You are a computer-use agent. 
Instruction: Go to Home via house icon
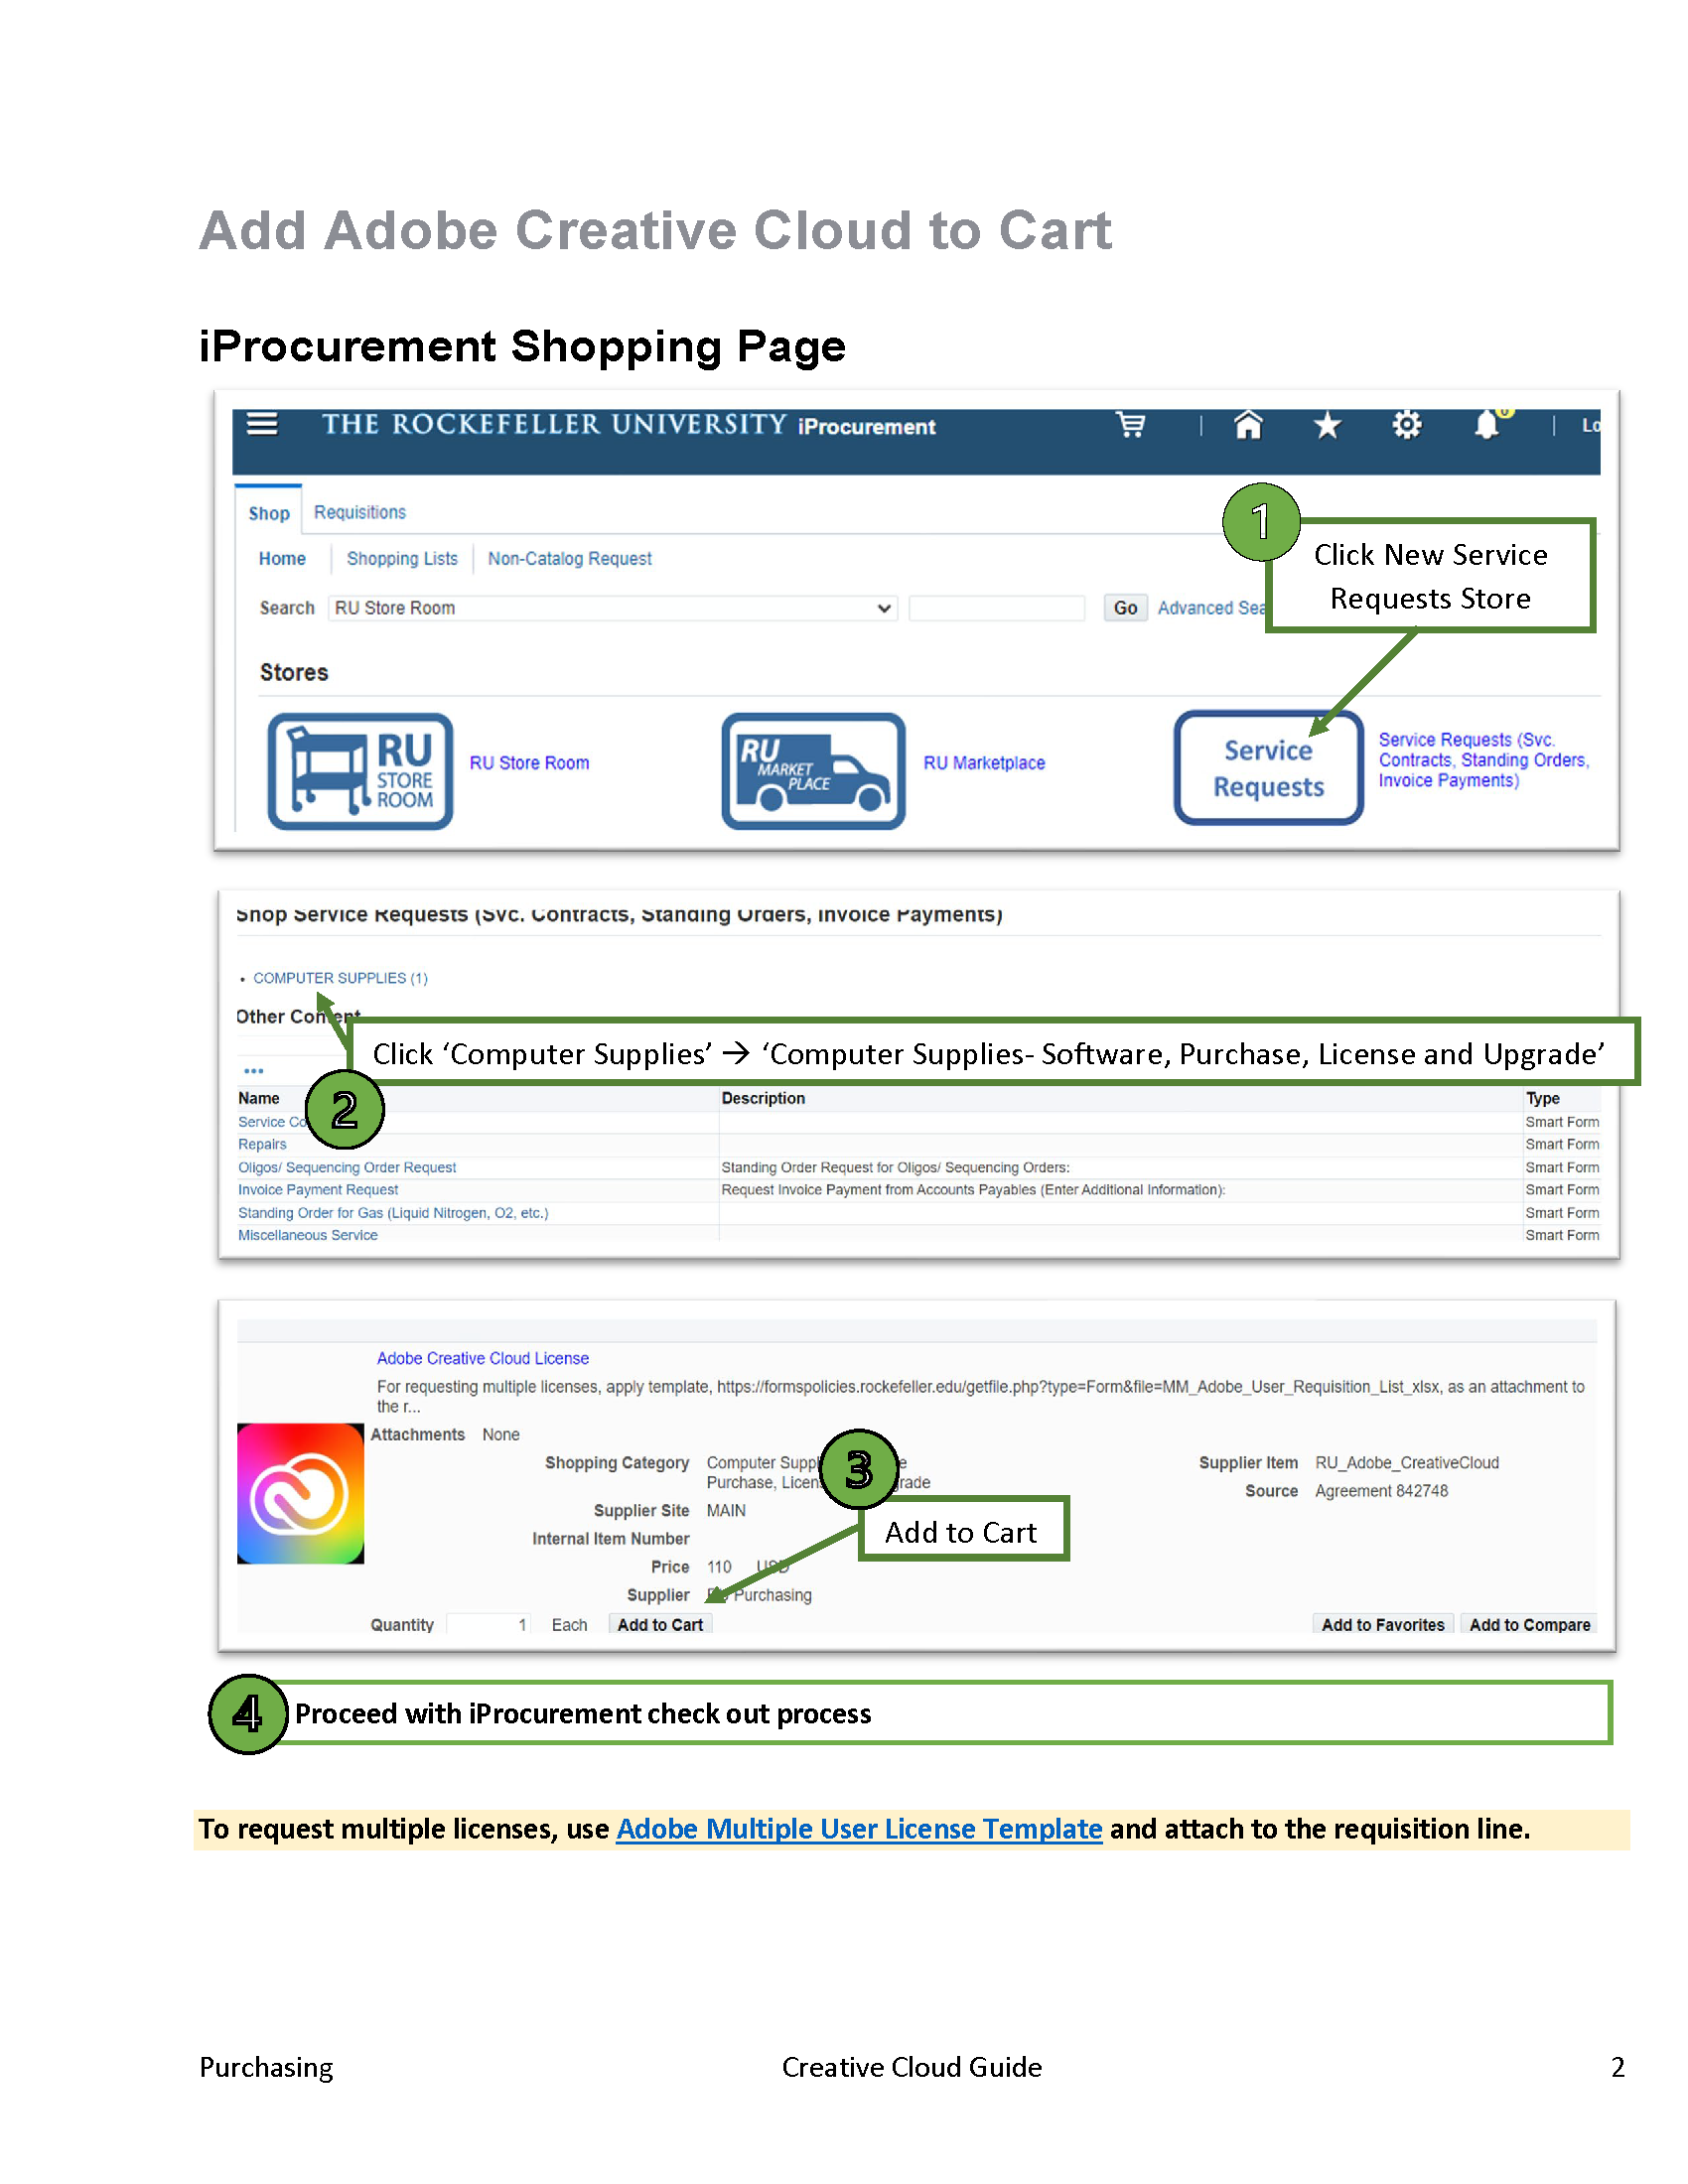[x=1247, y=425]
